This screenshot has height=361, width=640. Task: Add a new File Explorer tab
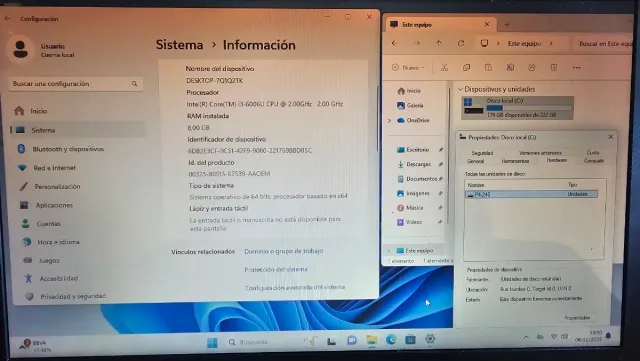click(x=507, y=25)
